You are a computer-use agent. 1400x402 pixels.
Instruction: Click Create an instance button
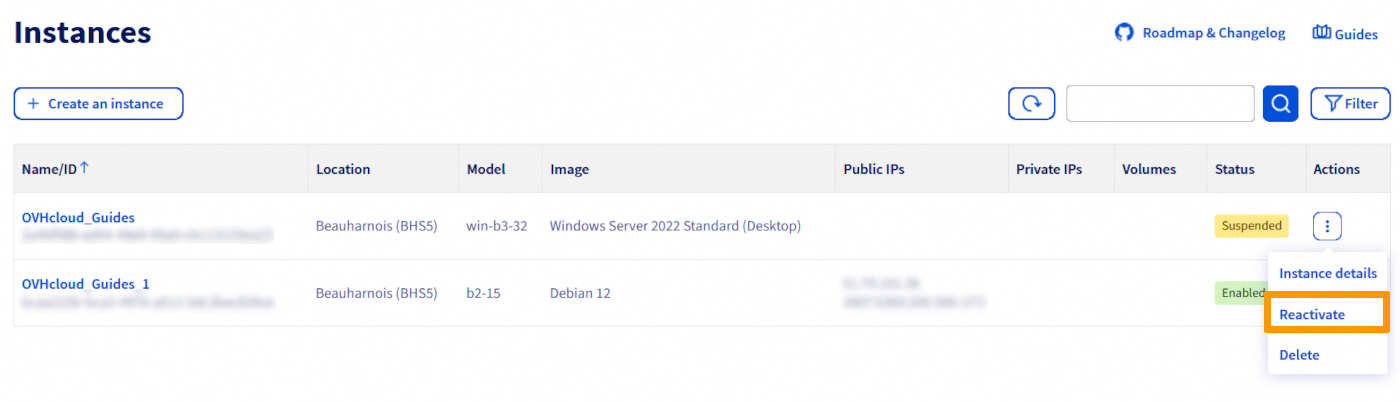(98, 103)
